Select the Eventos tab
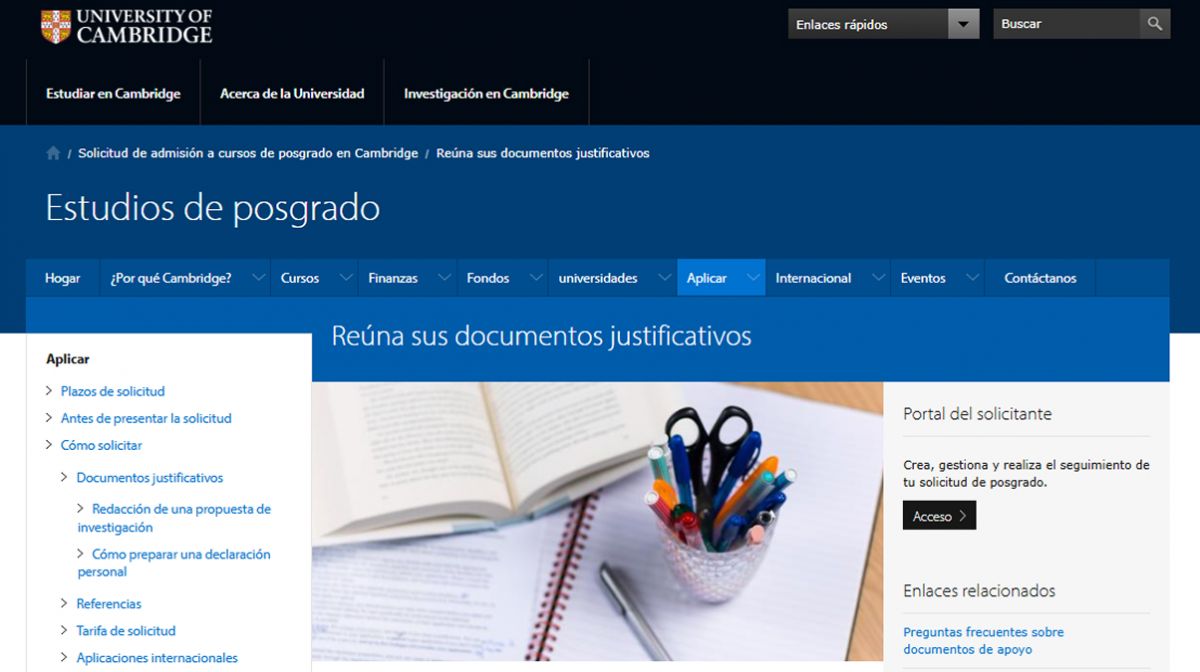The width and height of the screenshot is (1200, 672). coord(923,278)
